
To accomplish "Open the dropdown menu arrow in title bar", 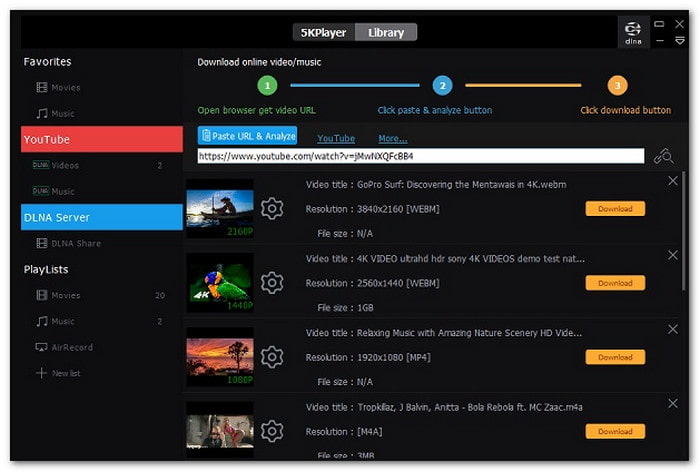I will [x=679, y=41].
